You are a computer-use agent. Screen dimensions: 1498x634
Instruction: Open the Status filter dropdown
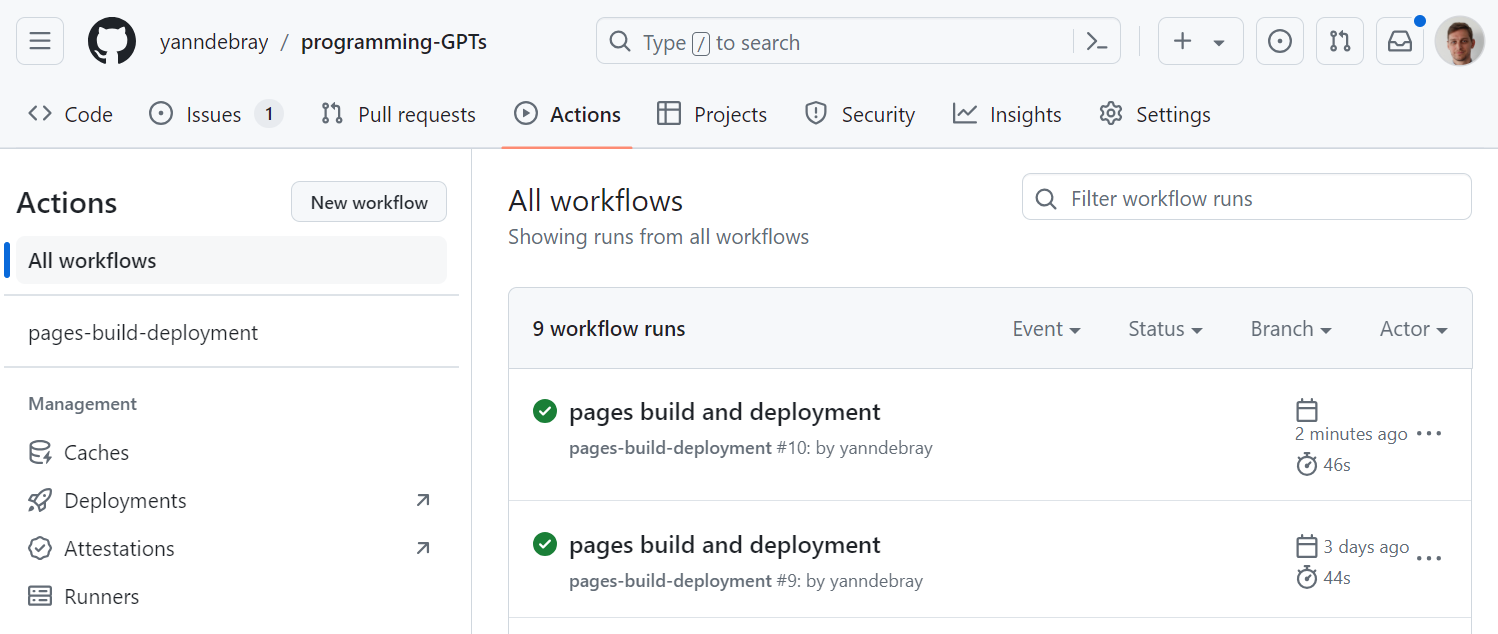1165,329
